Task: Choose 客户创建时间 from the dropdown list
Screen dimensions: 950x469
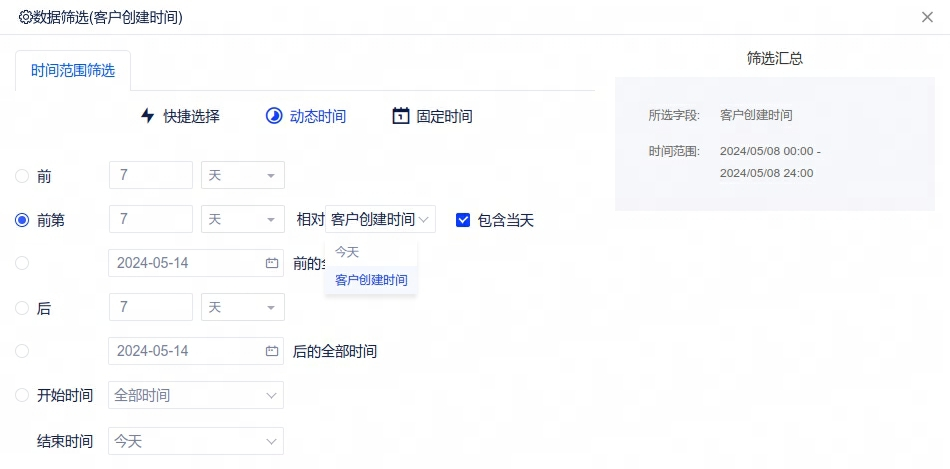Action: coord(371,280)
